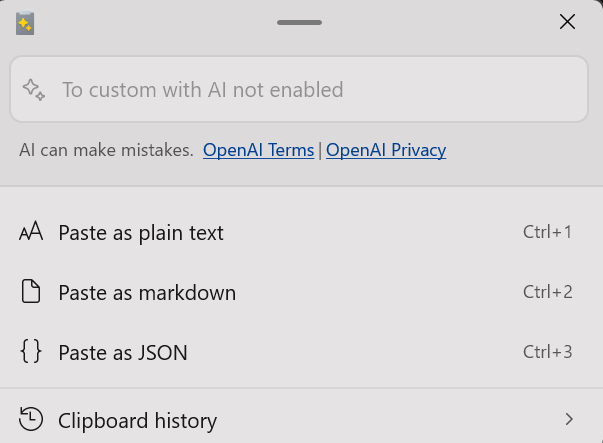Expand Clipboard history using the chevron arrow
This screenshot has height=443, width=603.
coord(569,419)
